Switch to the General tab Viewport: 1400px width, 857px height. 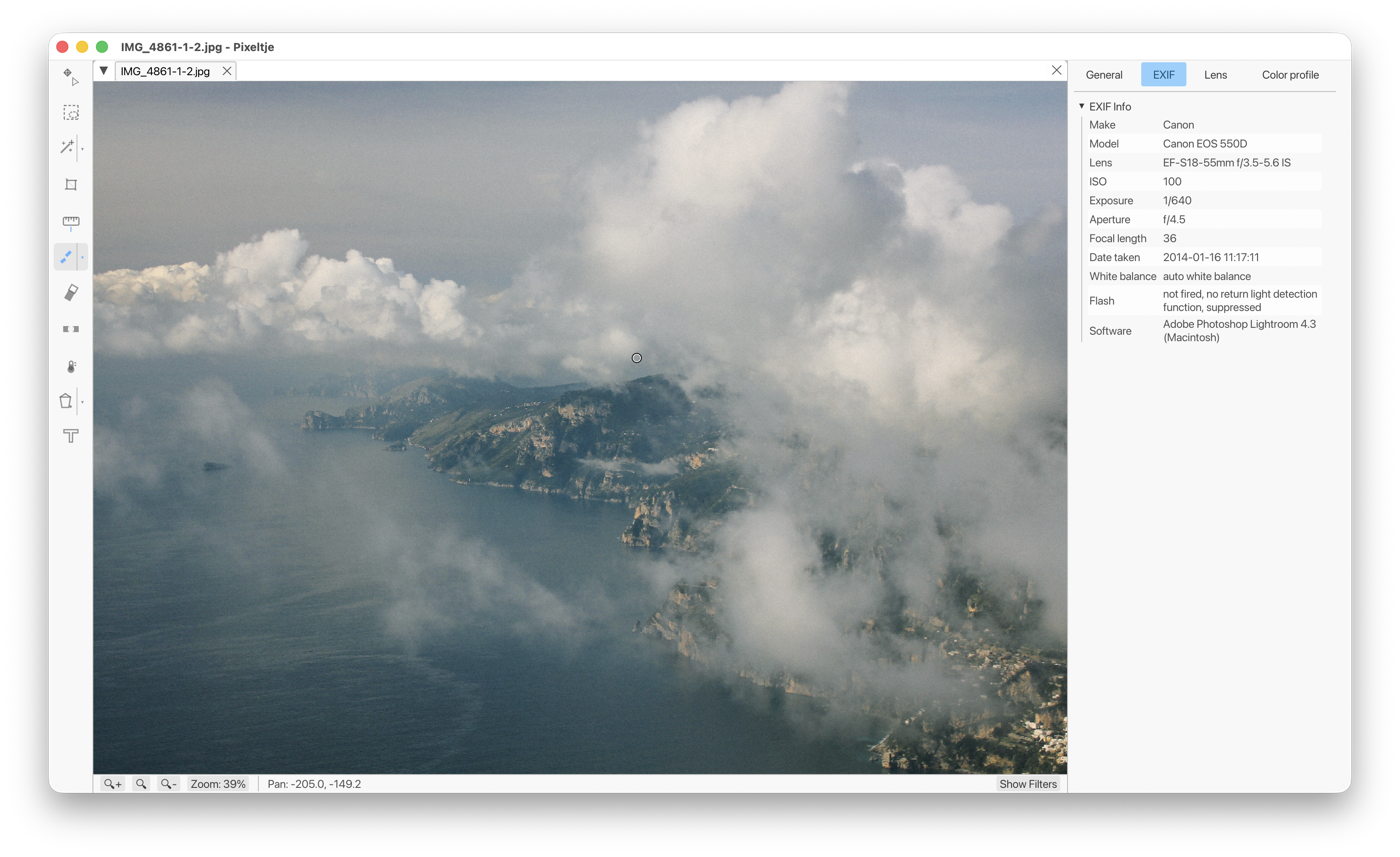1104,75
